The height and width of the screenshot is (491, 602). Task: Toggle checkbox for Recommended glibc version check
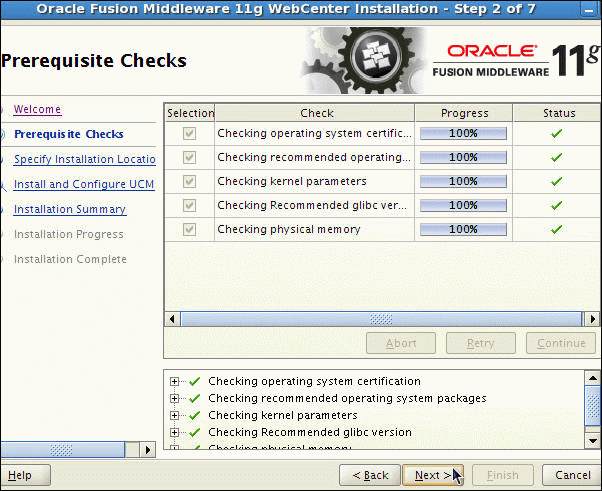tap(189, 205)
